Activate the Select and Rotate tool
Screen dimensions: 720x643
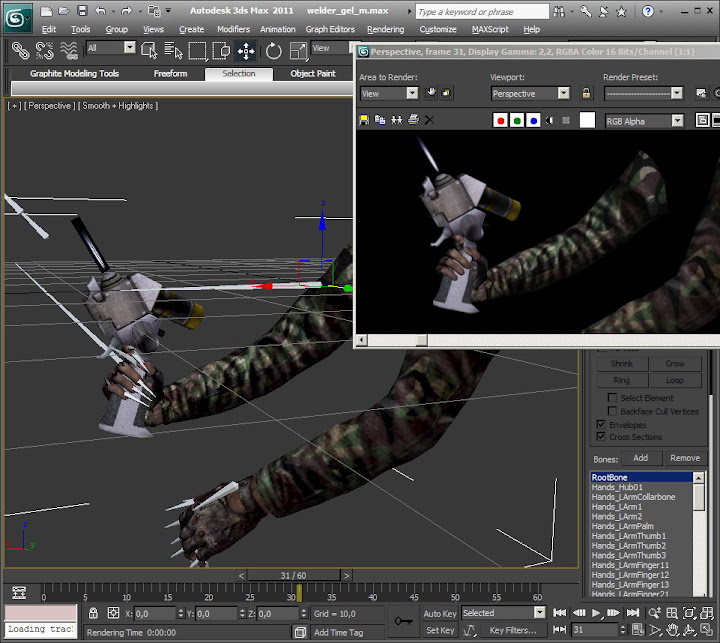point(273,51)
